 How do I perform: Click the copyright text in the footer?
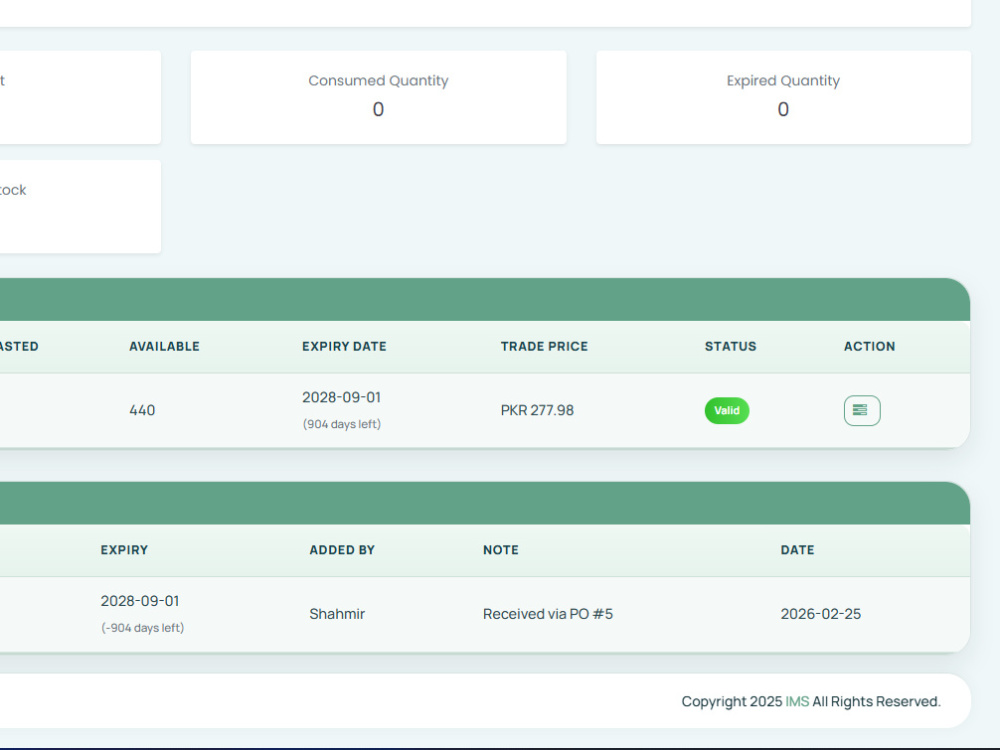tap(811, 702)
